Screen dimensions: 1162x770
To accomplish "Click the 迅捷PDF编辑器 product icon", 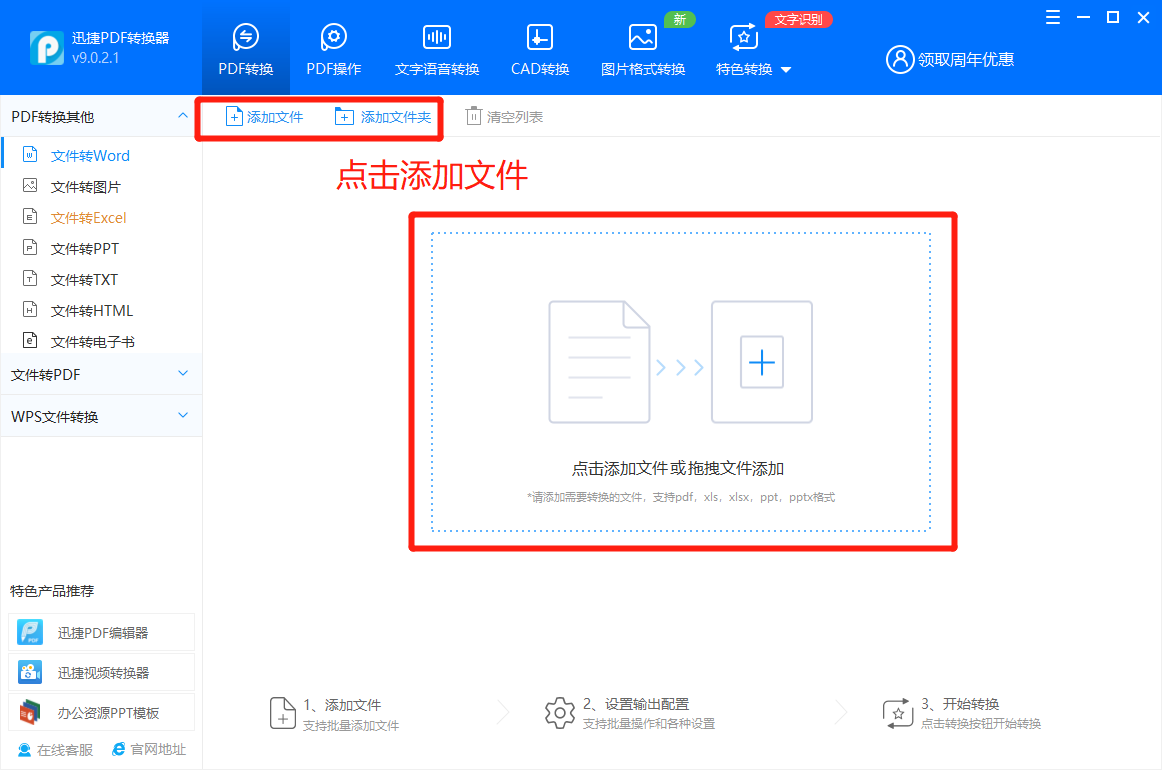I will point(30,632).
